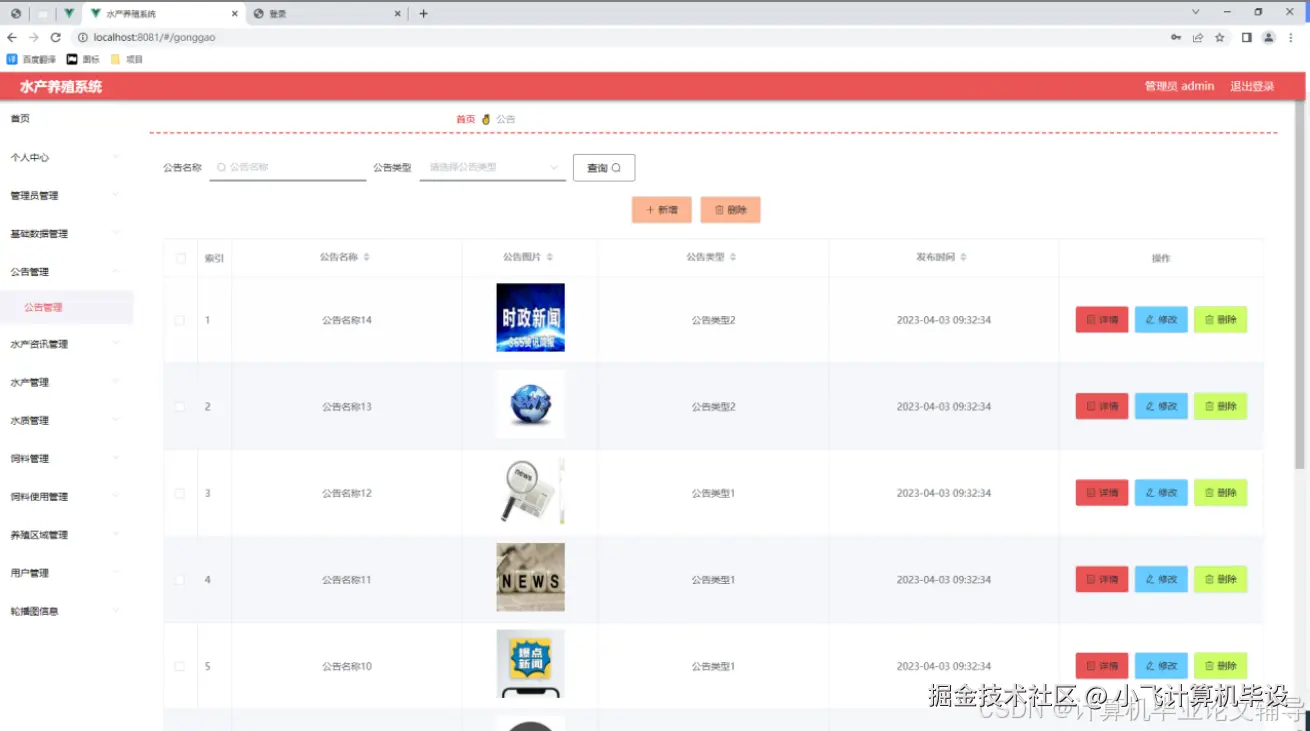Click the orange 新增 button
1310x731 pixels.
pyautogui.click(x=661, y=210)
